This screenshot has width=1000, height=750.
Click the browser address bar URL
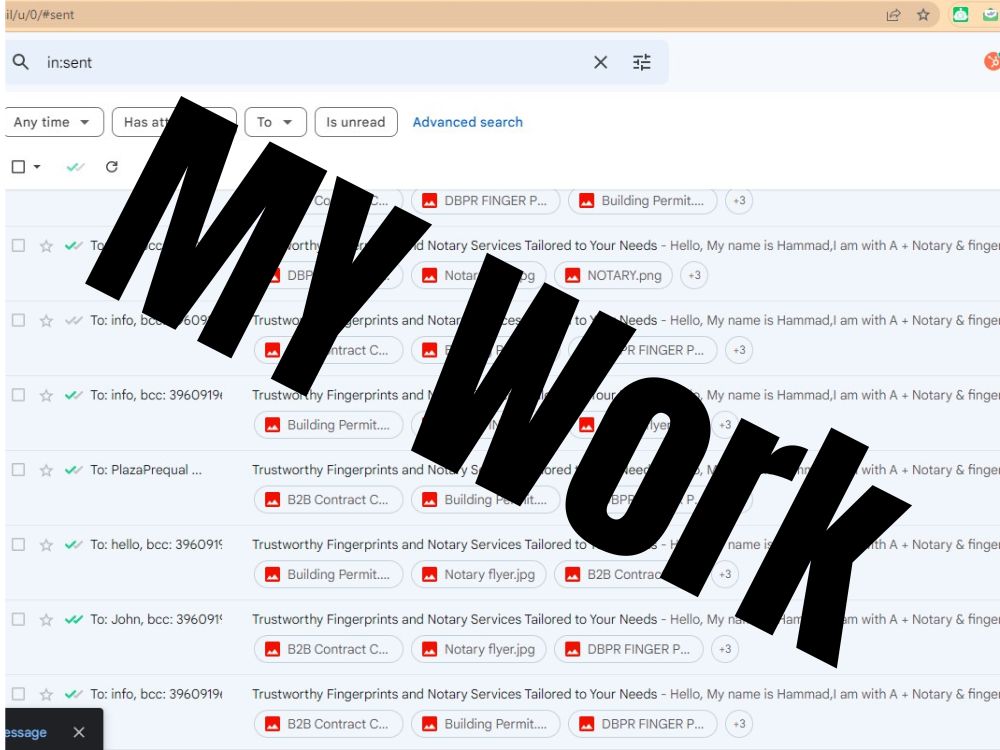point(40,15)
